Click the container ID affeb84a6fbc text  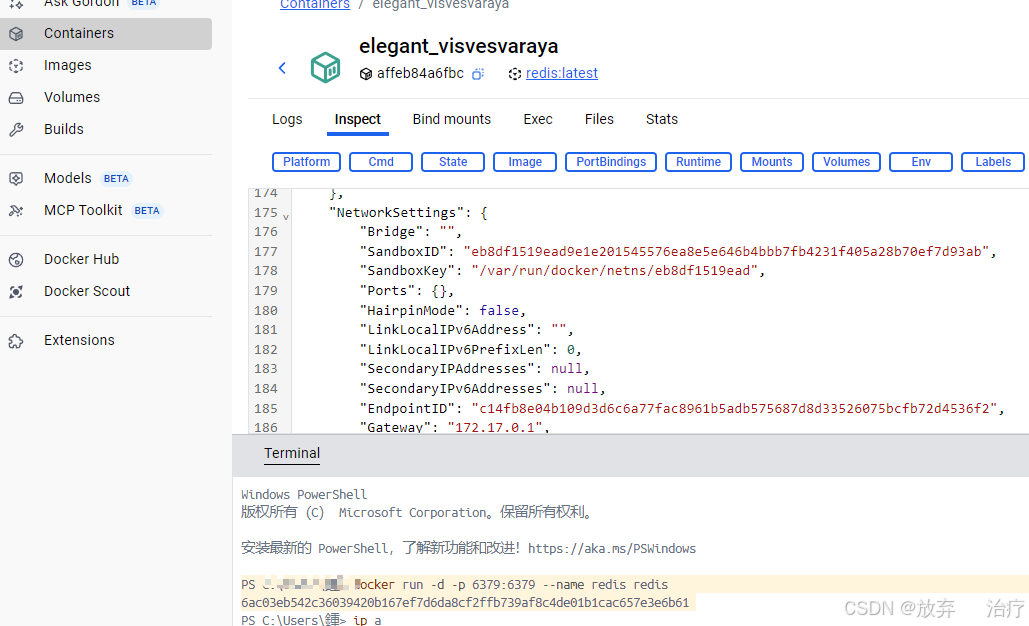pyautogui.click(x=420, y=73)
